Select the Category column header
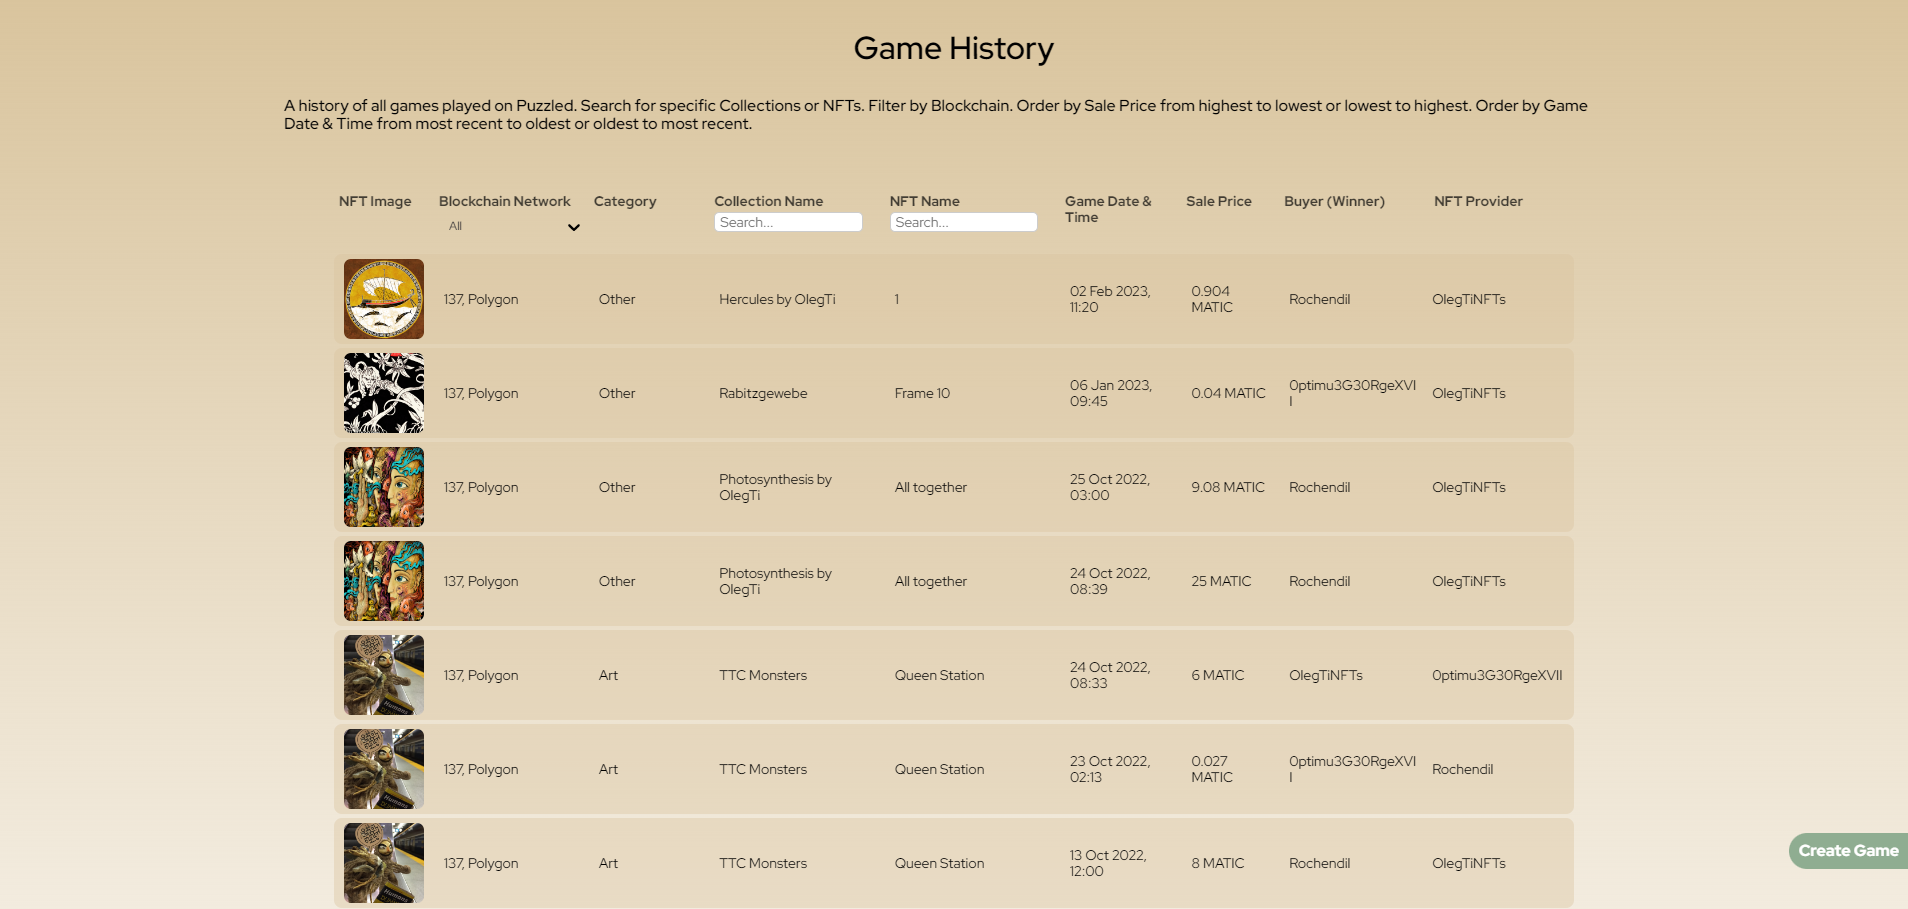1908x909 pixels. point(625,201)
